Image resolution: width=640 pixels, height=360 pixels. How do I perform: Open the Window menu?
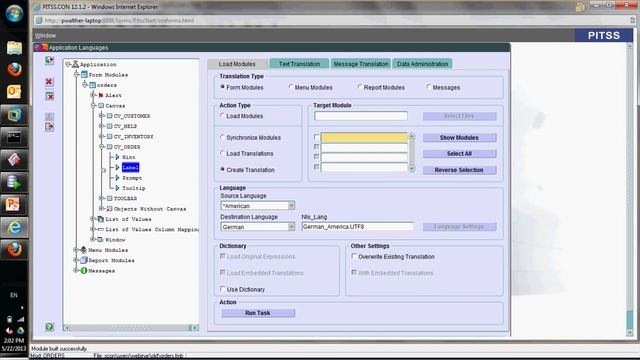45,36
